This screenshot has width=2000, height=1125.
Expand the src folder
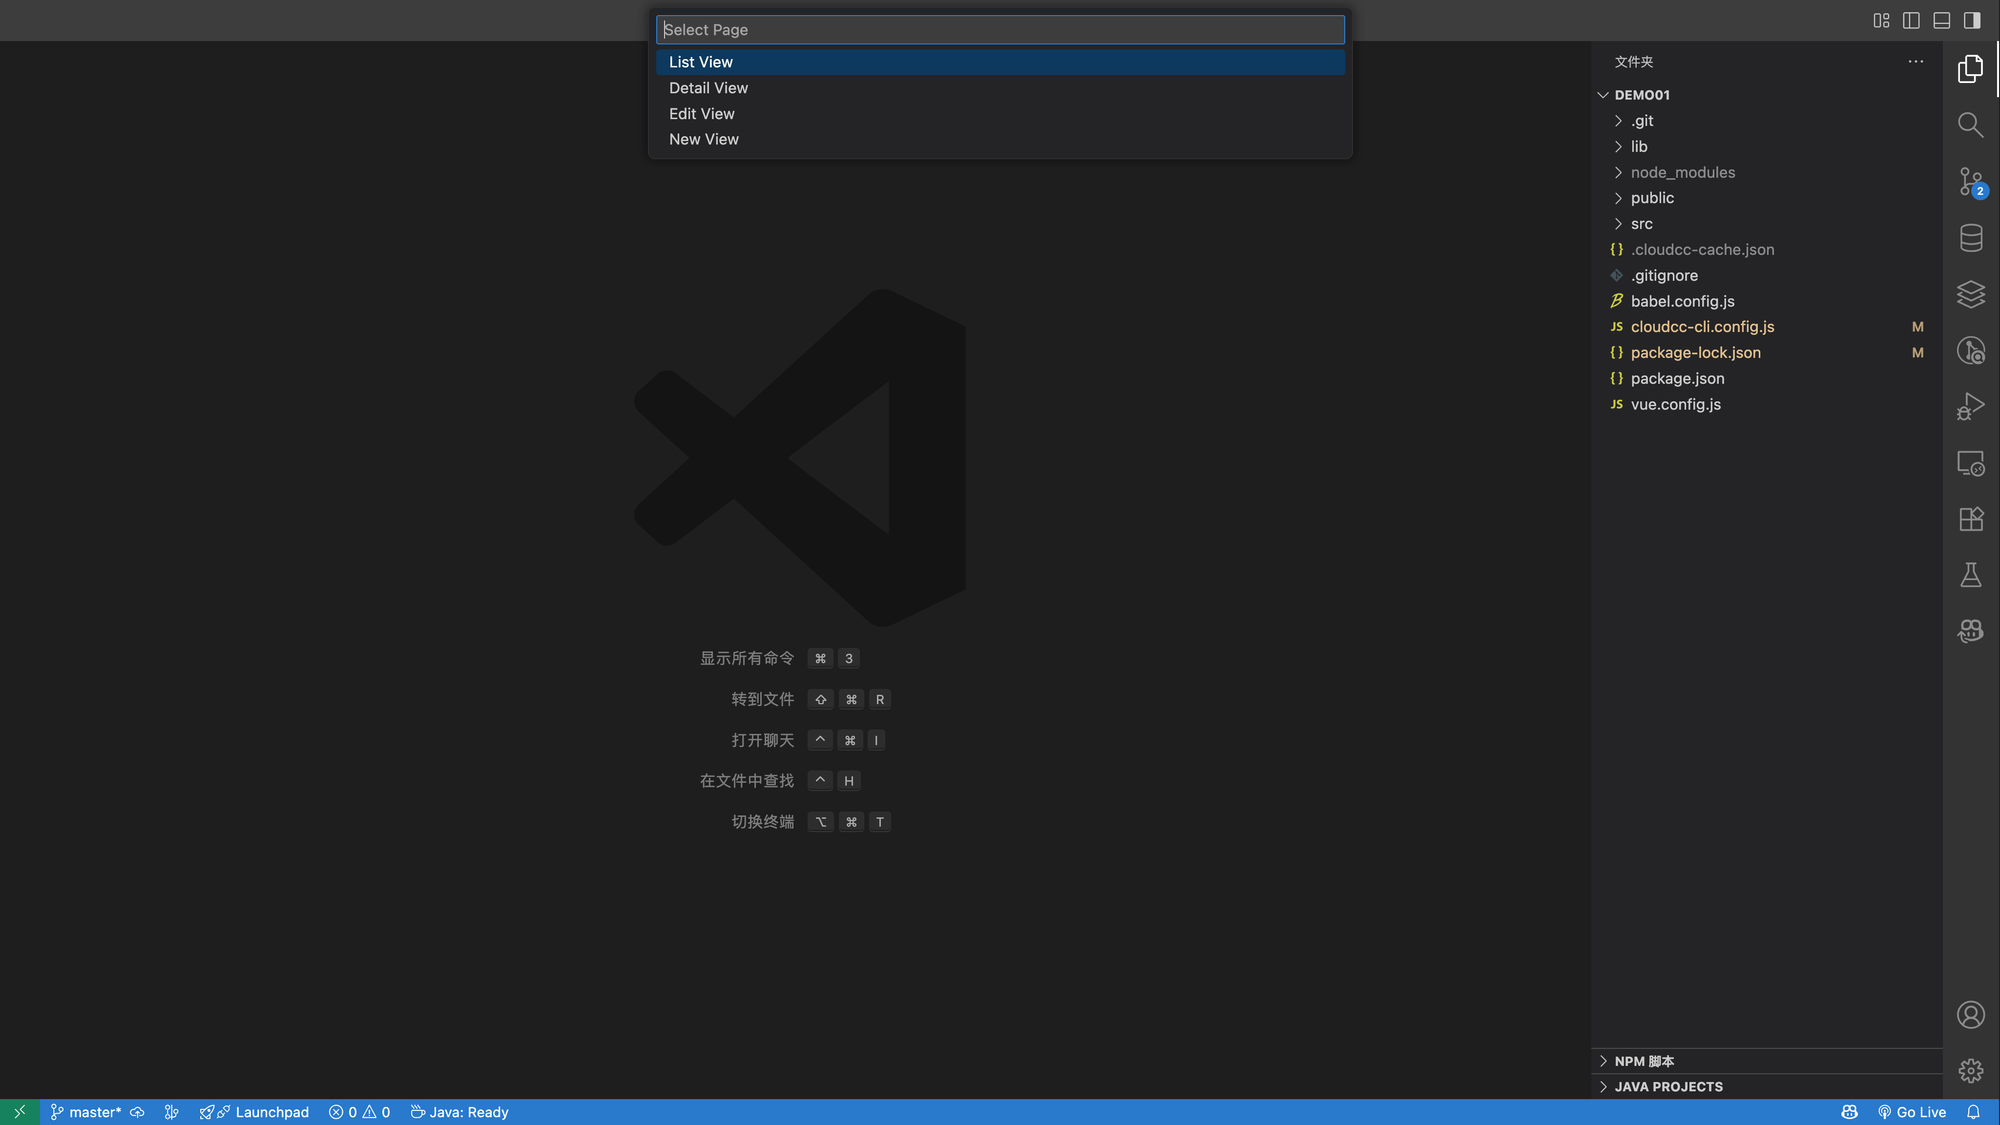point(1641,224)
